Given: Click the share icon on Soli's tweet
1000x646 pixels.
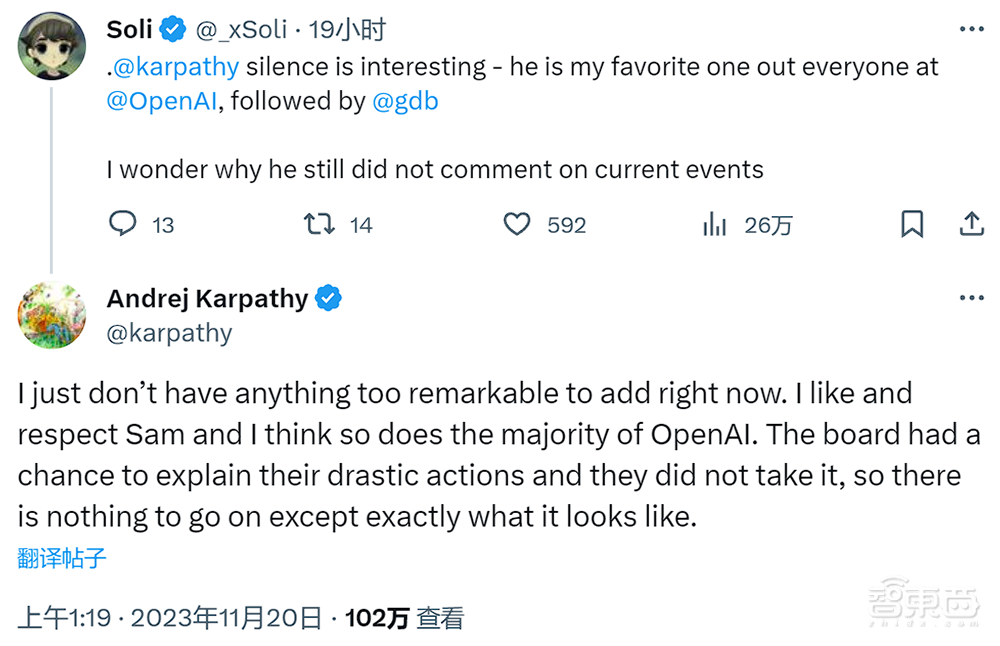Looking at the screenshot, I should 971,224.
